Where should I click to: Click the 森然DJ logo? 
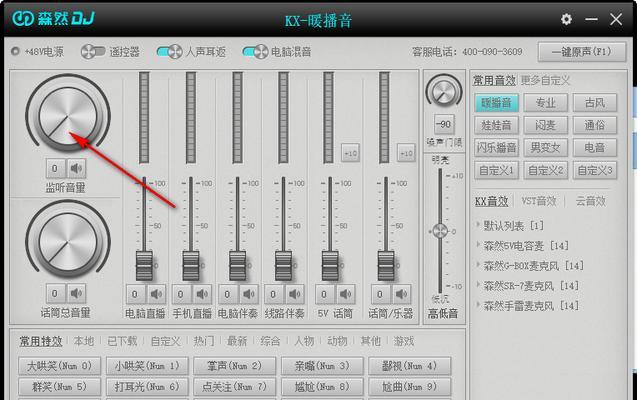point(53,18)
